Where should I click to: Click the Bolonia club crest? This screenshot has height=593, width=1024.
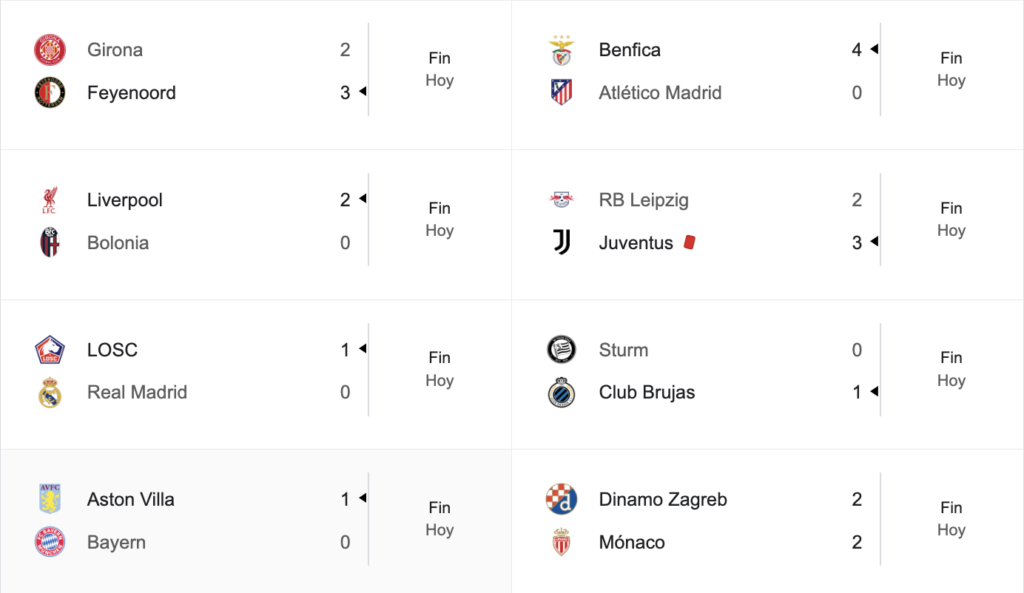[50, 242]
